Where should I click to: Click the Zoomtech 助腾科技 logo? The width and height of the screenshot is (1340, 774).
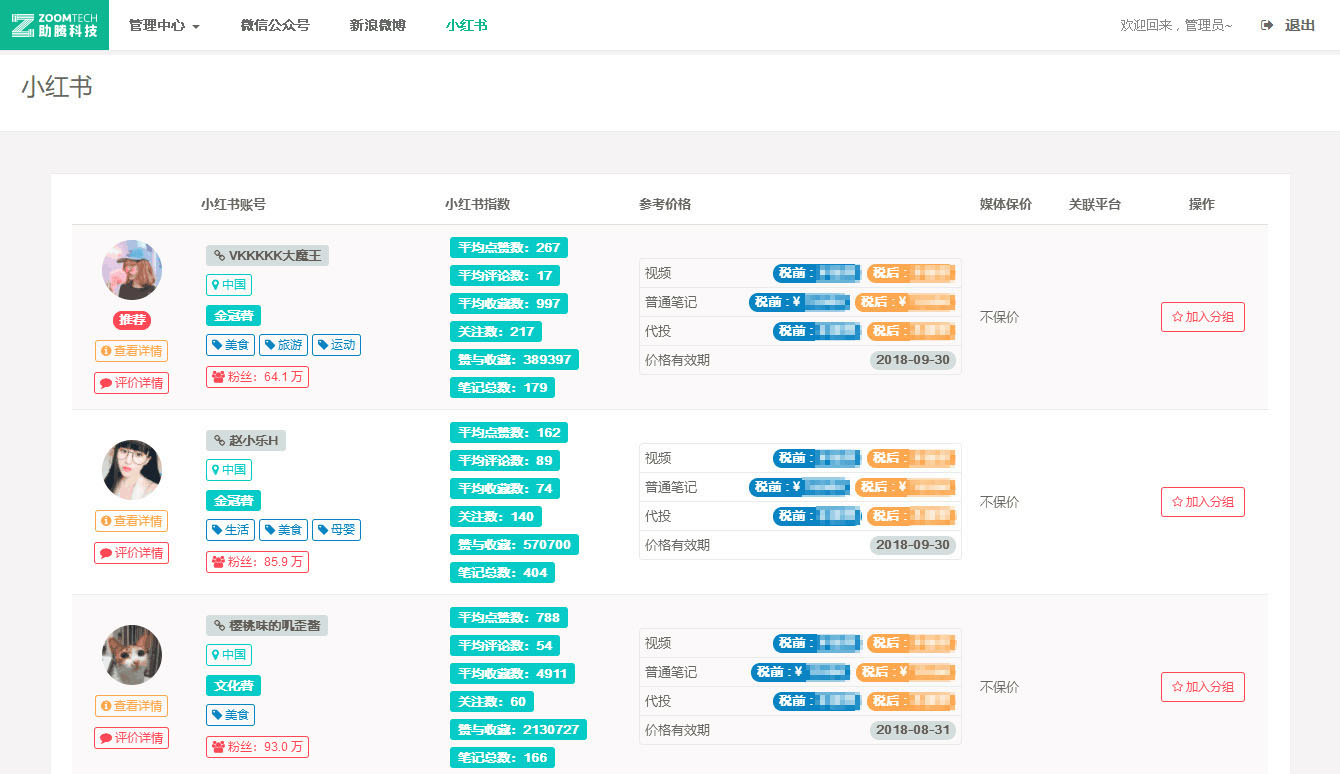55,25
